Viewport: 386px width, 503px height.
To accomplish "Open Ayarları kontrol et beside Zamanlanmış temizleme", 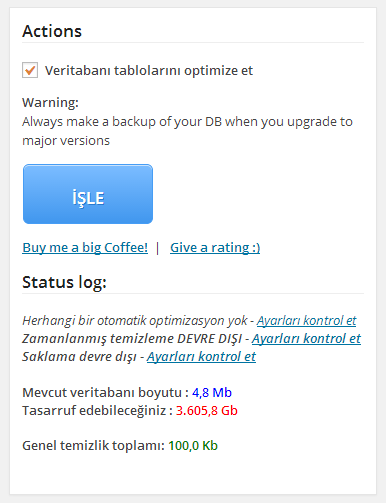I will (306, 338).
